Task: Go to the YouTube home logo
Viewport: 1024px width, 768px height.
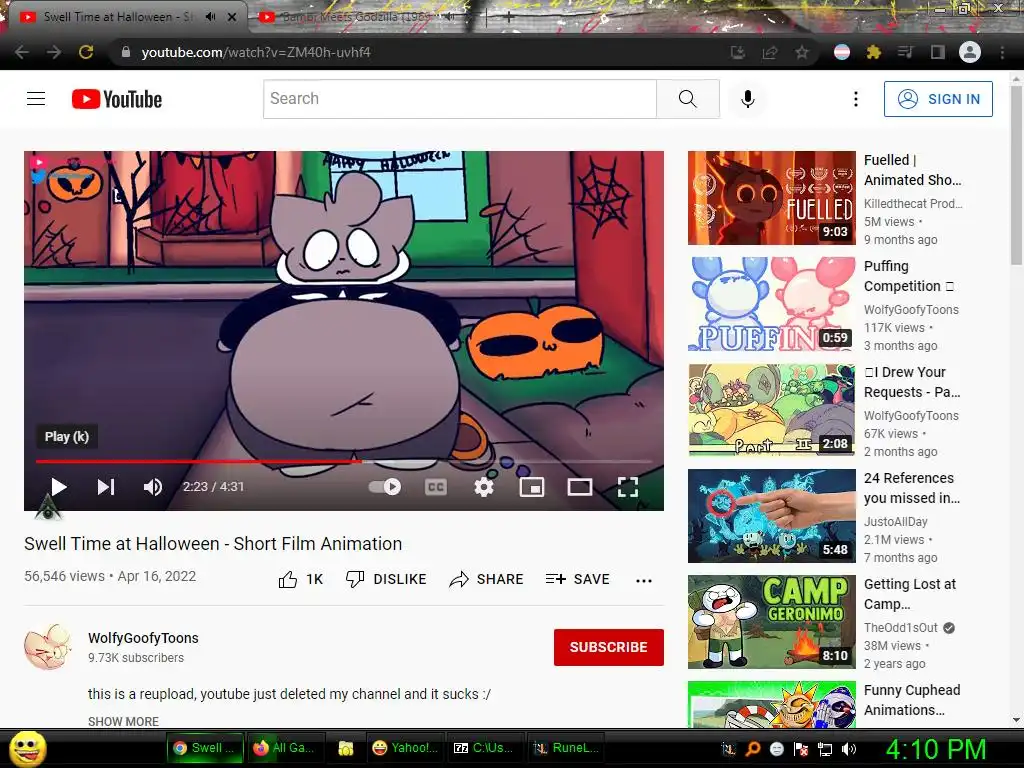Action: click(x=117, y=99)
